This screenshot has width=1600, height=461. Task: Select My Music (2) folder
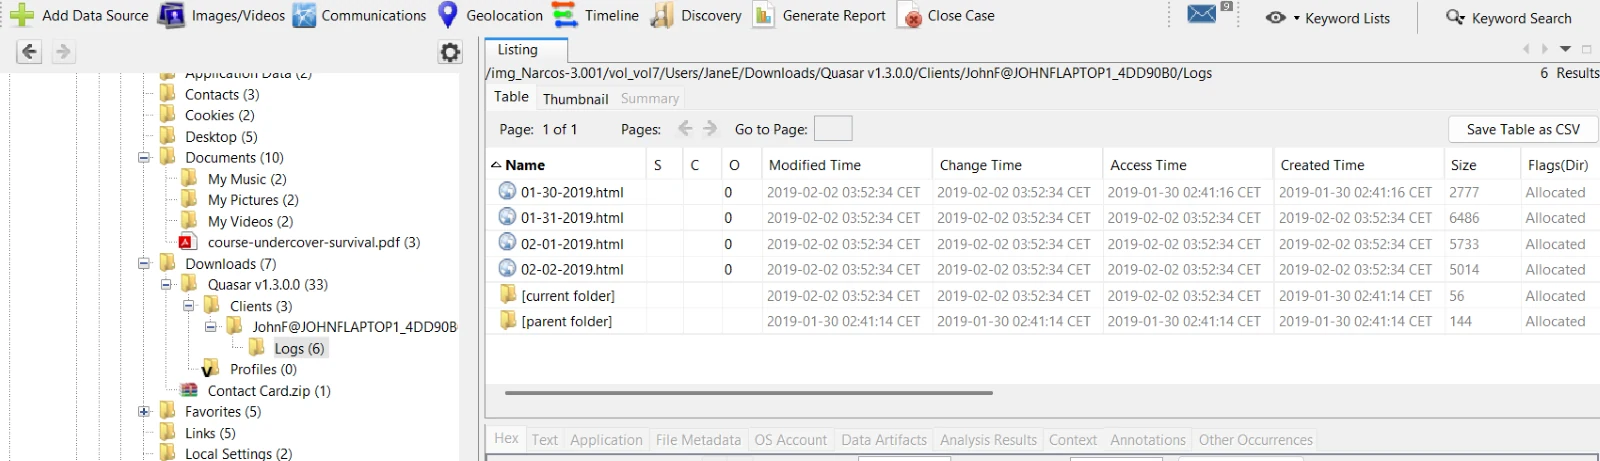click(x=246, y=179)
